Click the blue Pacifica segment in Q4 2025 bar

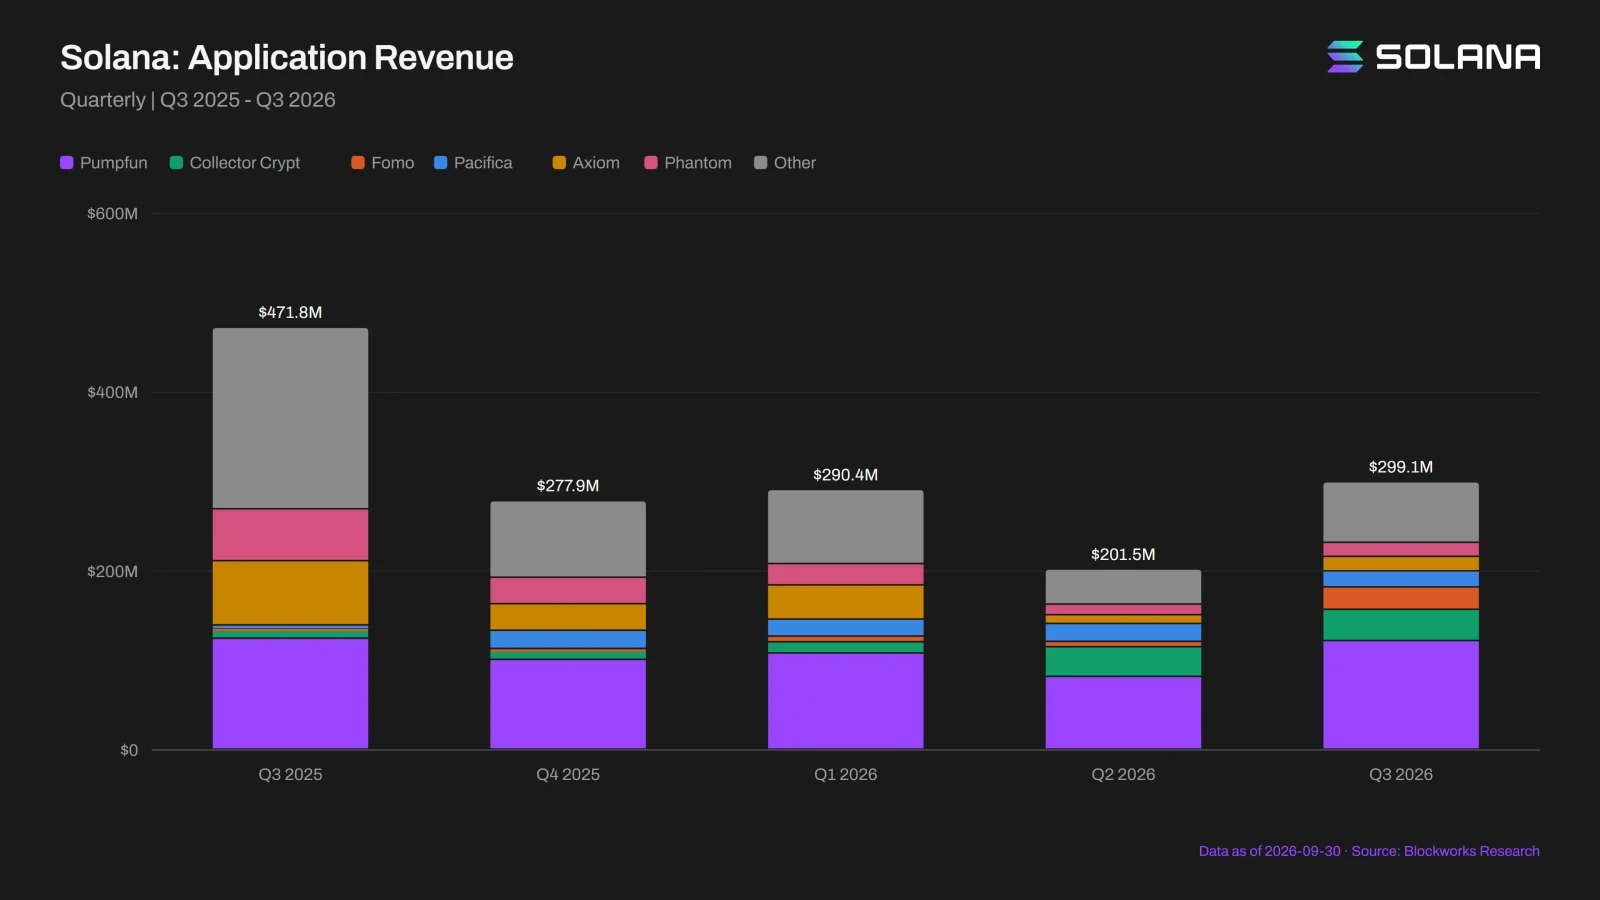click(x=568, y=640)
